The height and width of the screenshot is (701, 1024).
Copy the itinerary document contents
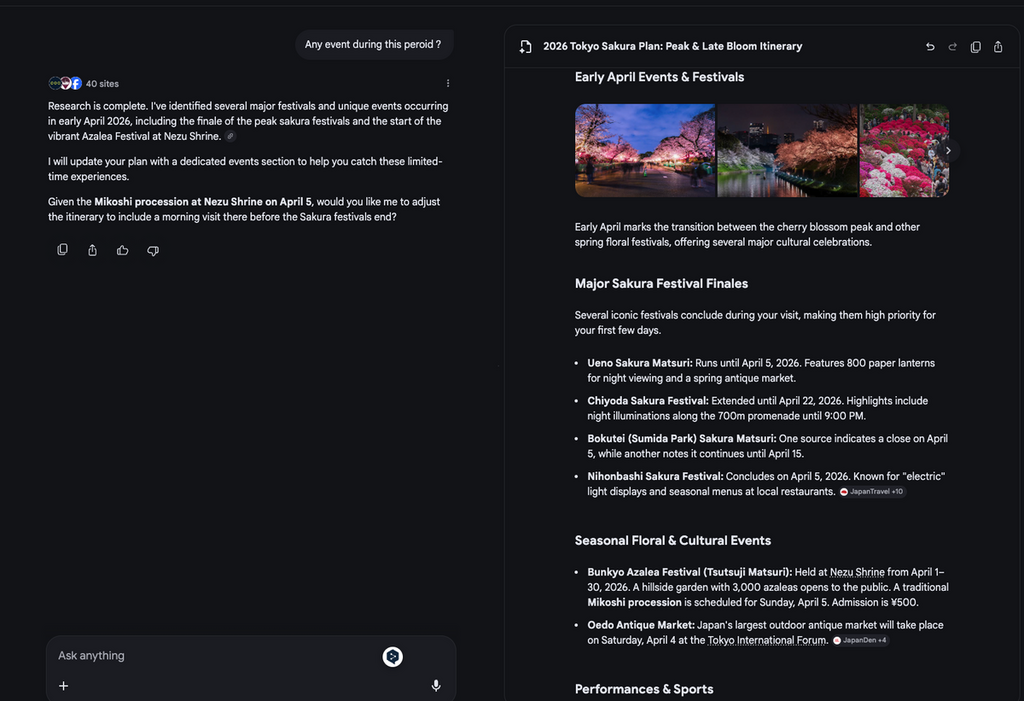975,47
